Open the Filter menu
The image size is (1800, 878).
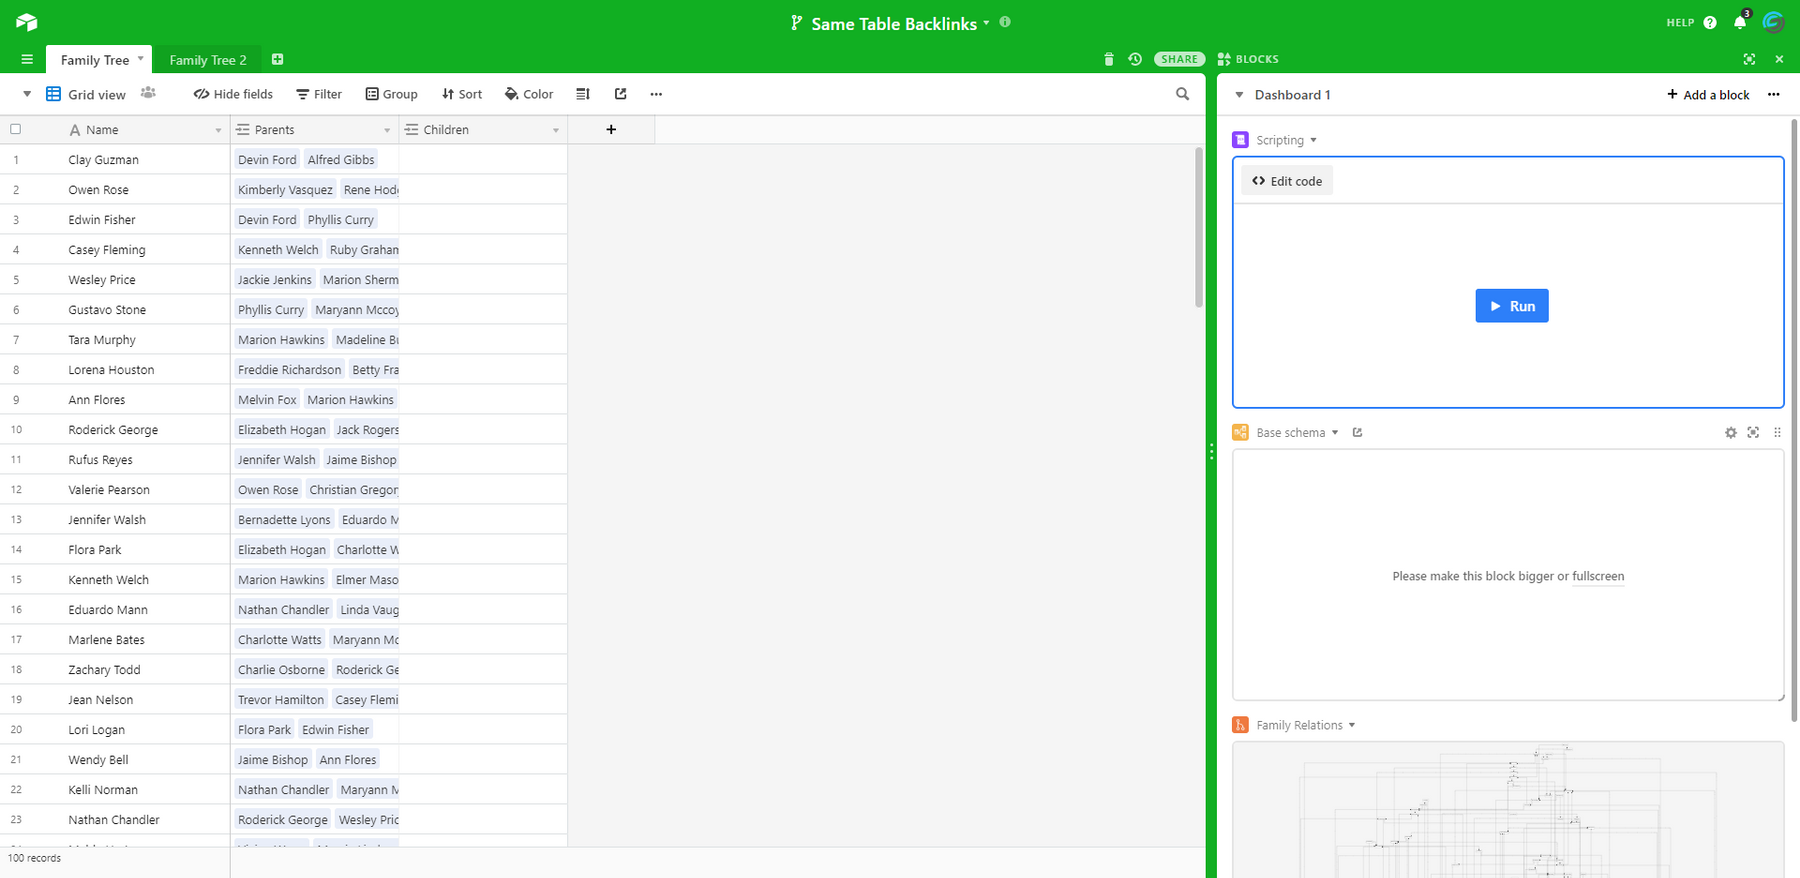click(319, 94)
